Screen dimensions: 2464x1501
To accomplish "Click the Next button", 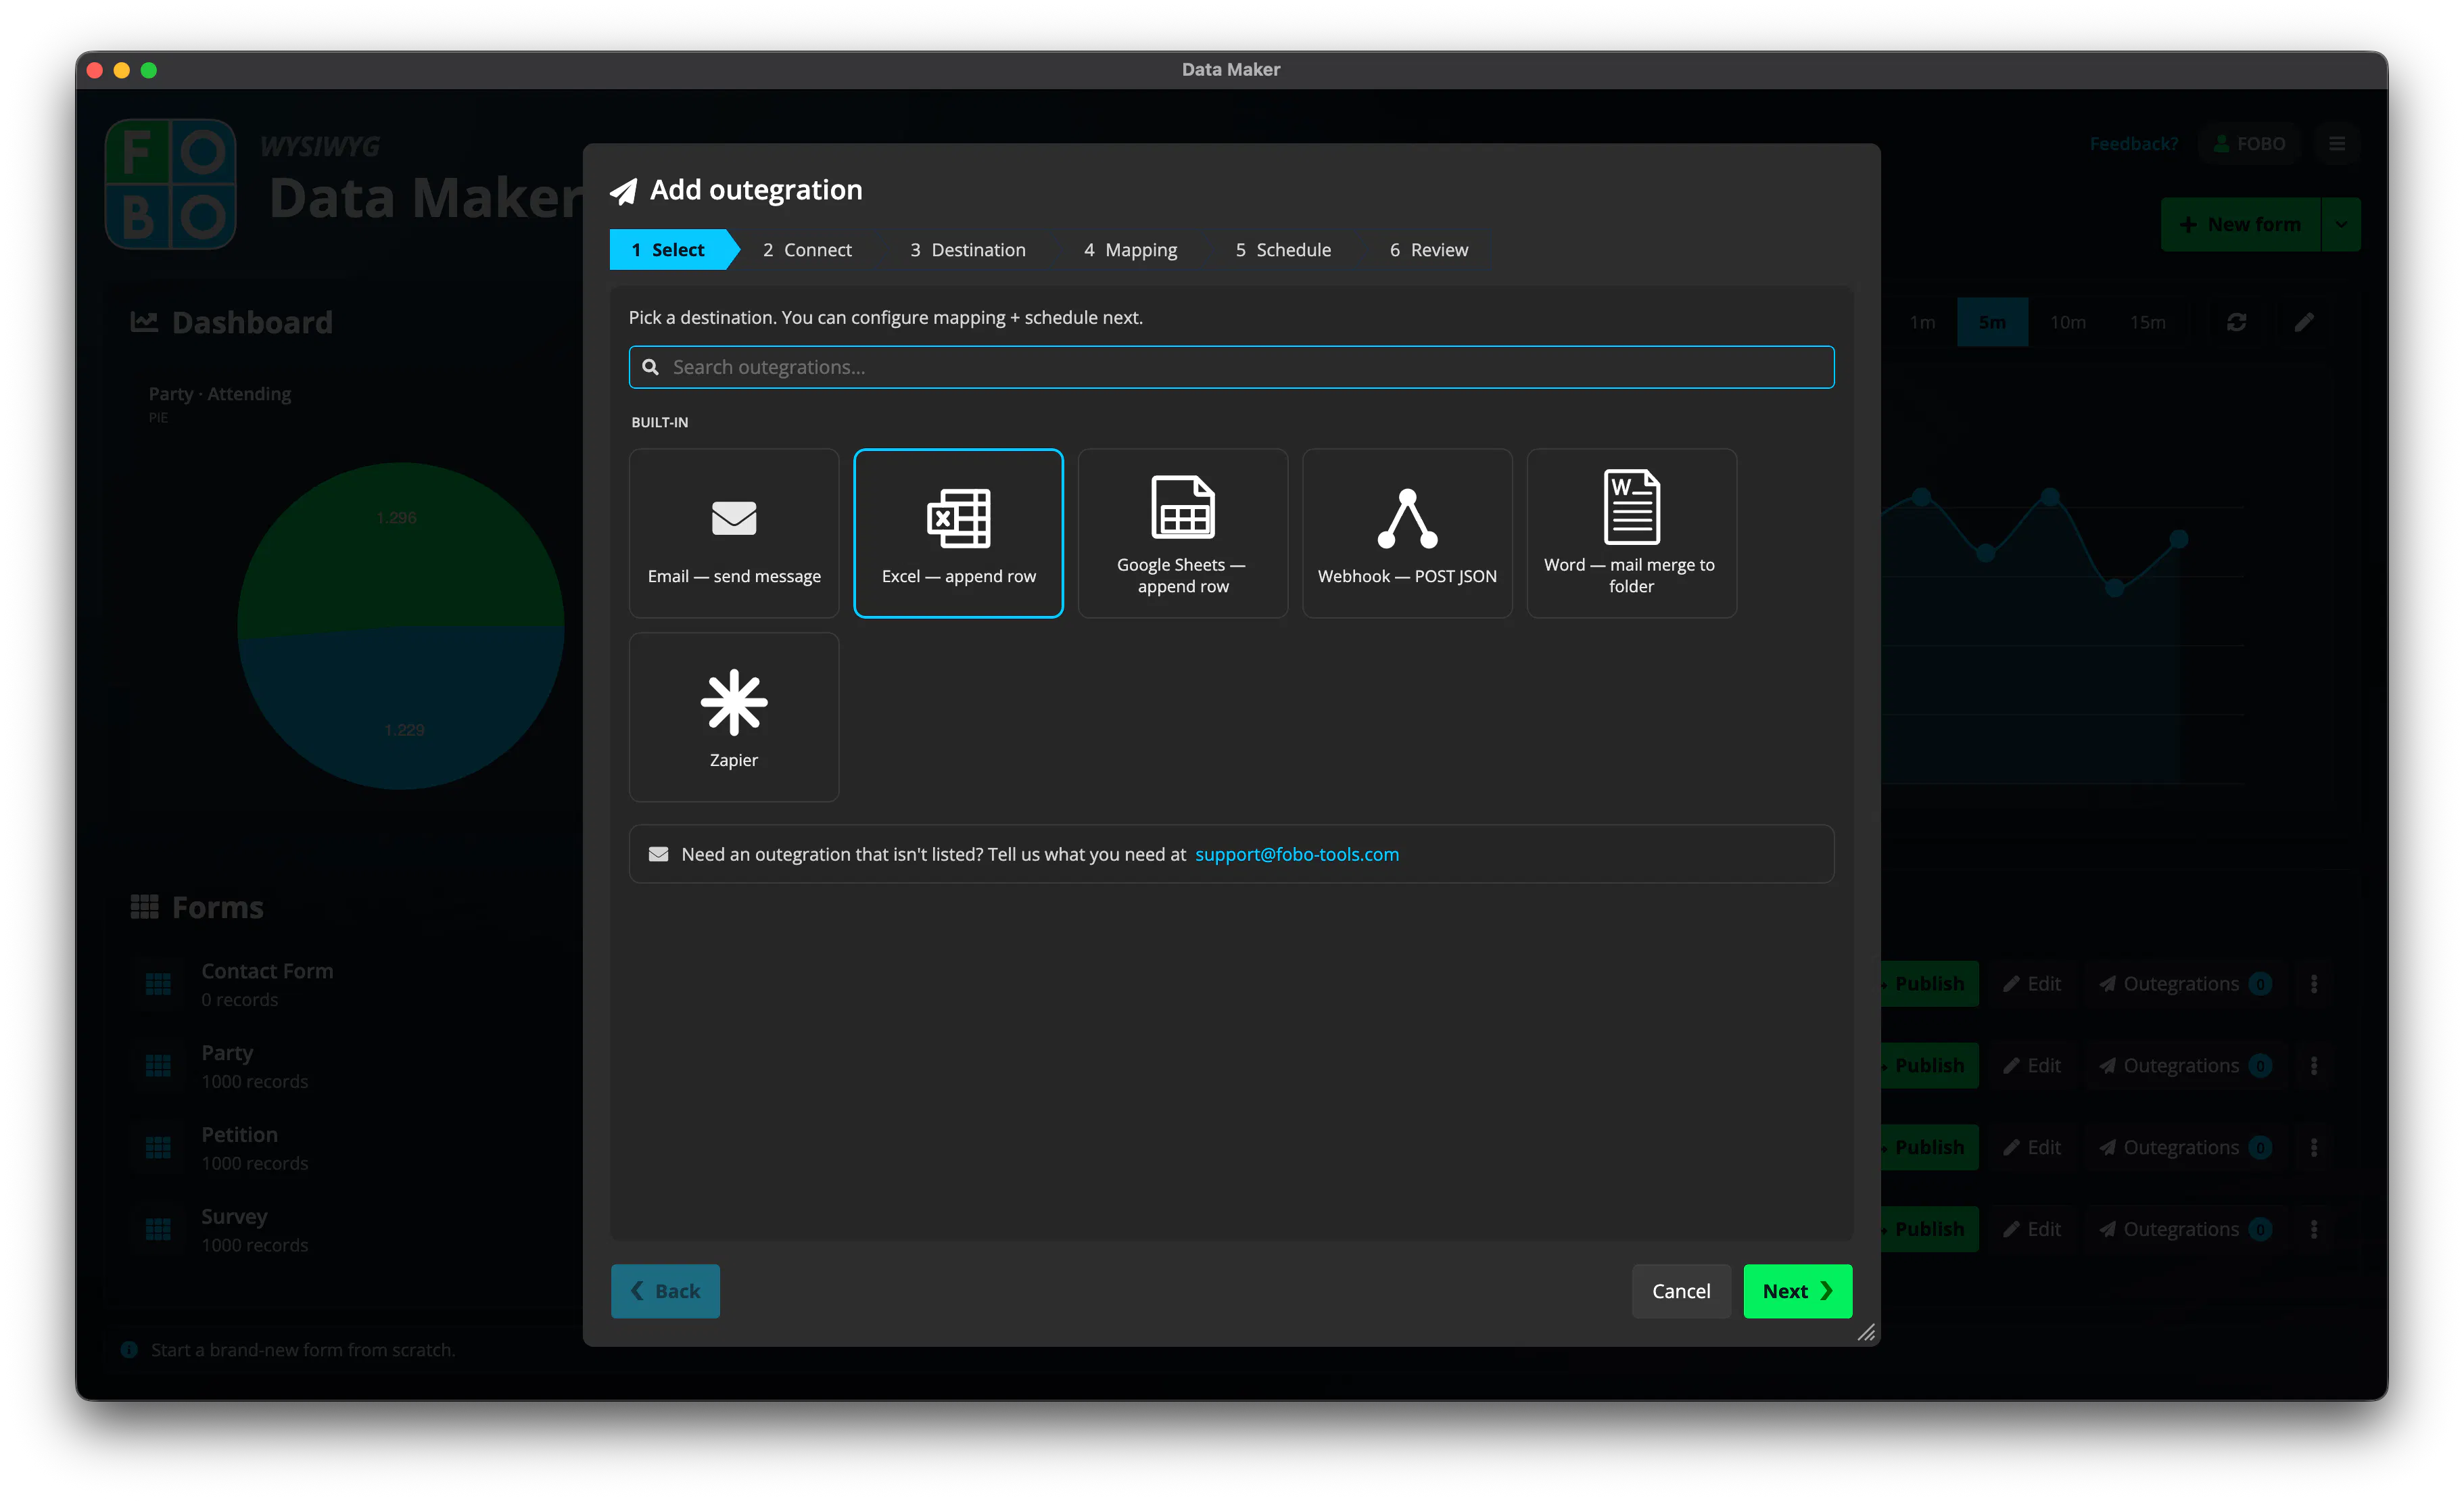I will [1797, 1290].
